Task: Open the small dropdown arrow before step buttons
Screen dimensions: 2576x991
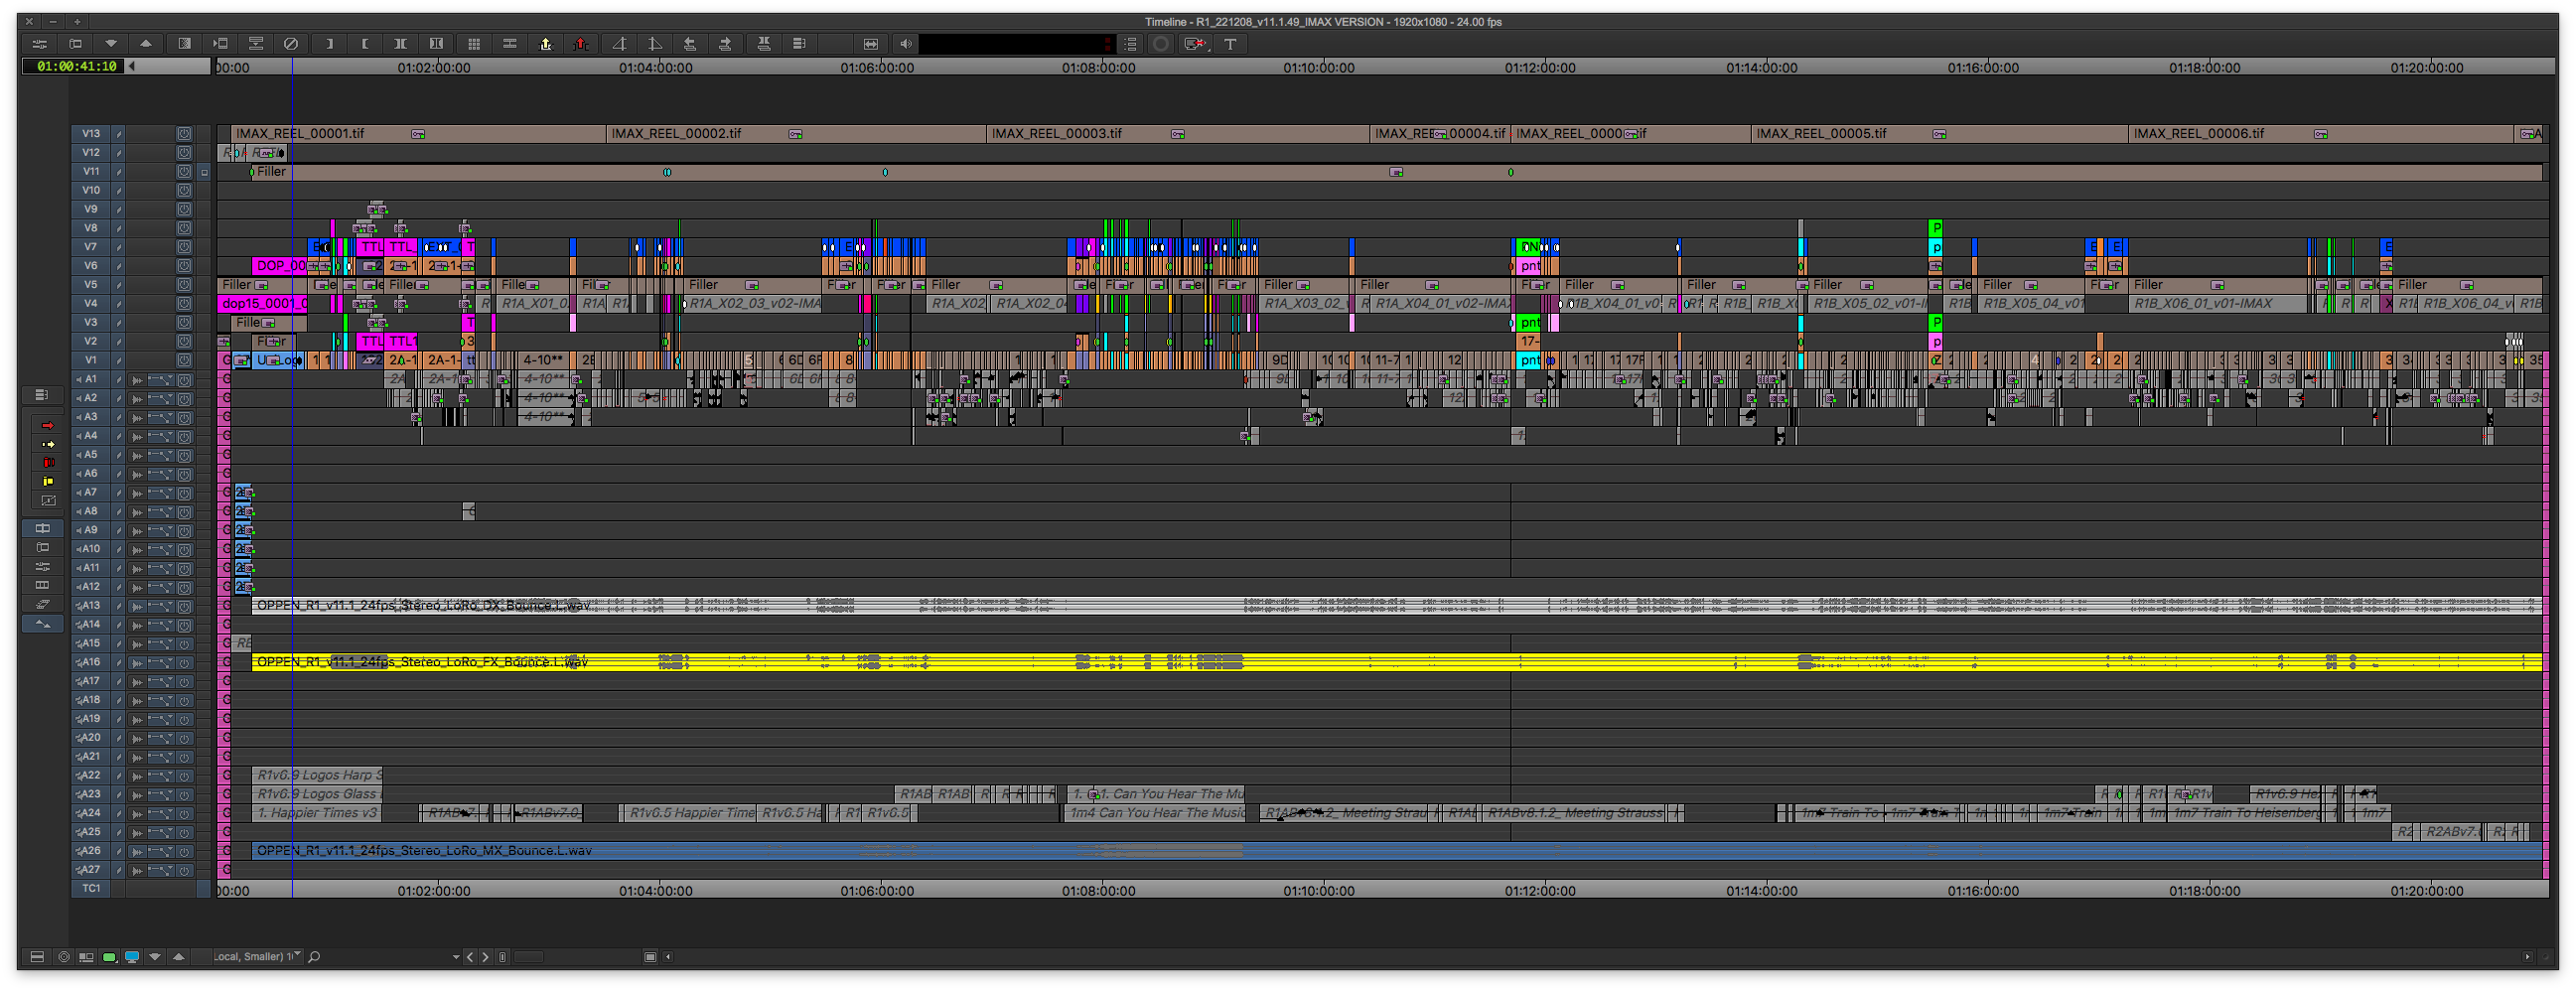Action: (x=456, y=957)
